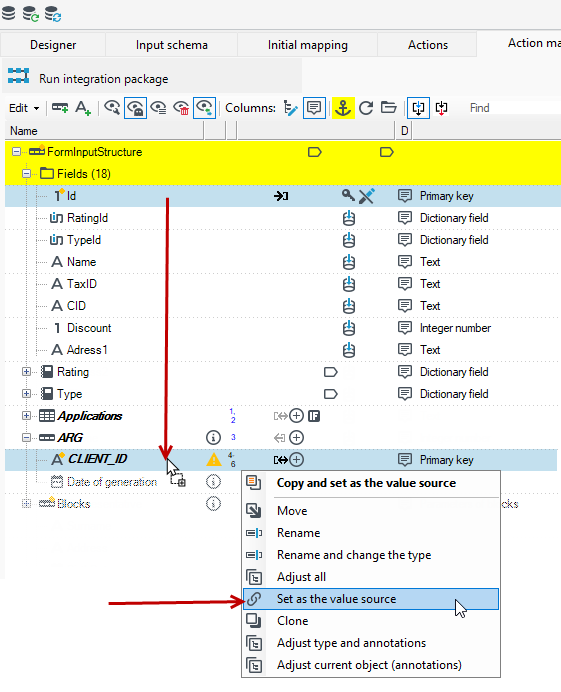Image resolution: width=561 pixels, height=692 pixels.
Task: Choose Adjust current object (annotations)
Action: pos(371,665)
